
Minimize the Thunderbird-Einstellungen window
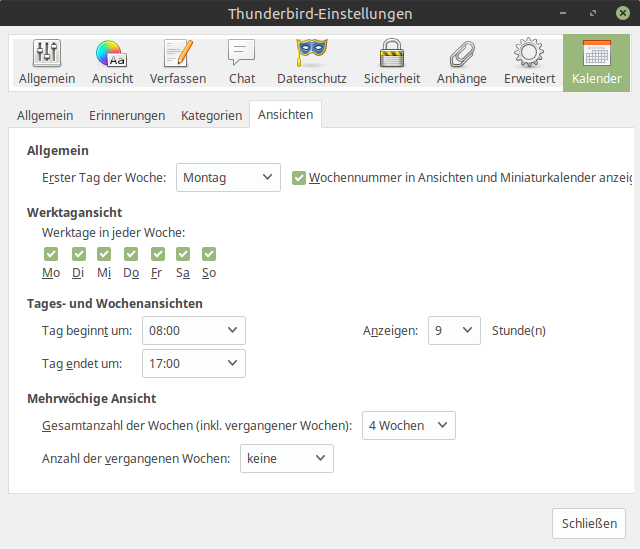click(563, 13)
